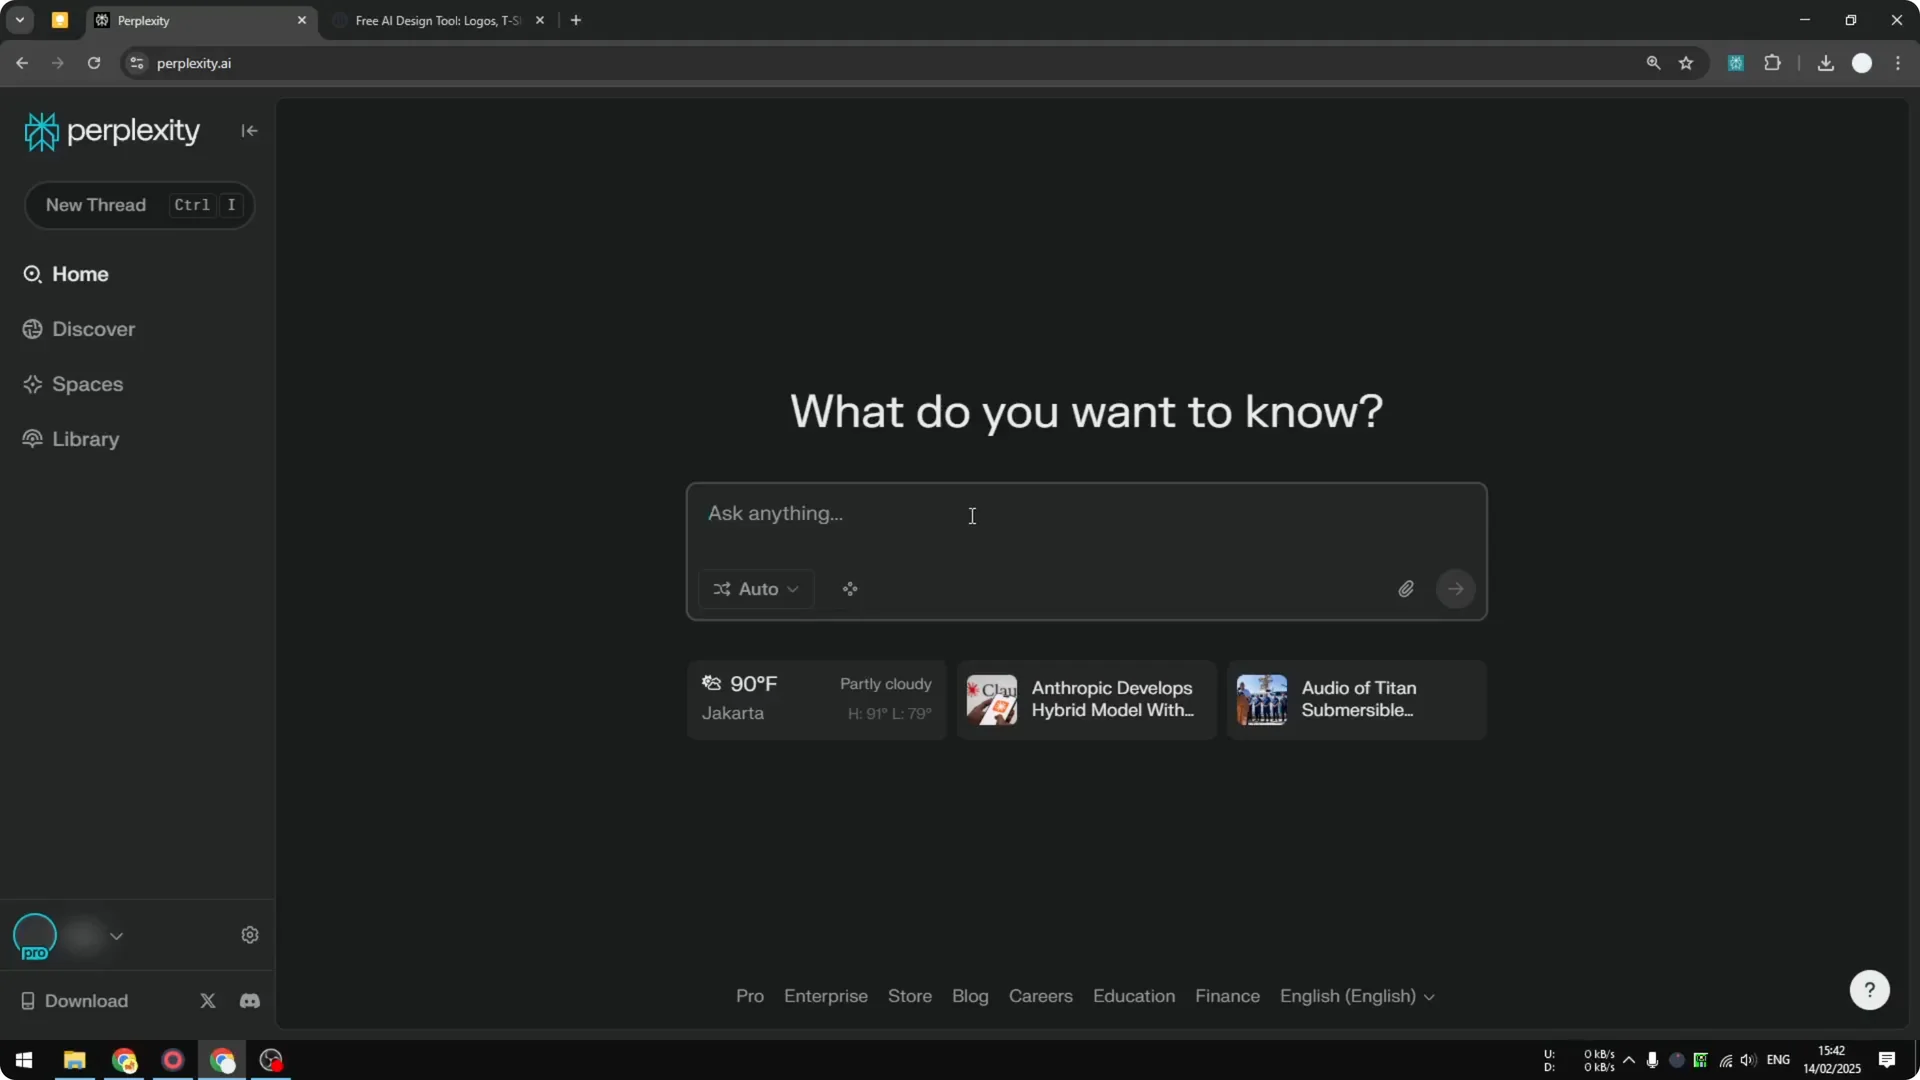The width and height of the screenshot is (1920, 1080).
Task: Open the Discord icon in sidebar
Action: [x=250, y=1001]
